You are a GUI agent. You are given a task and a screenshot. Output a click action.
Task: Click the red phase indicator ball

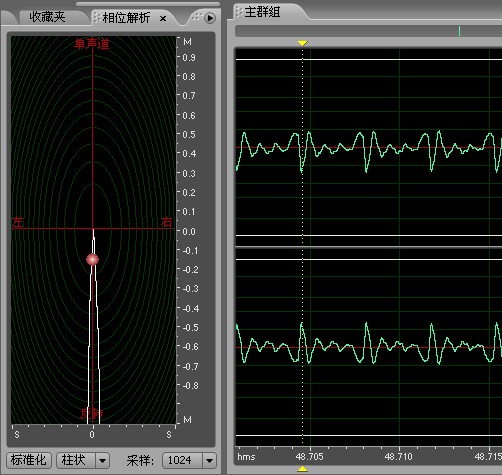[92, 259]
